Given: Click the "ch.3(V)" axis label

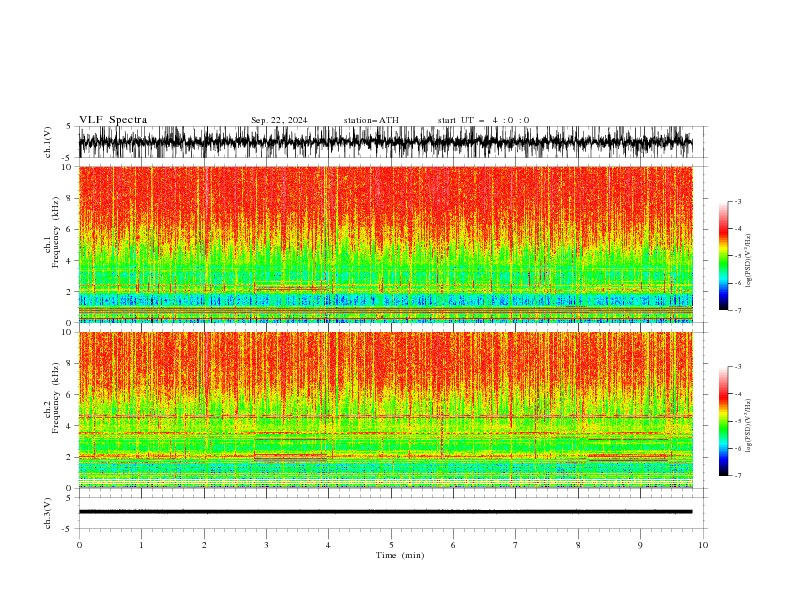Looking at the screenshot, I should click(x=48, y=513).
